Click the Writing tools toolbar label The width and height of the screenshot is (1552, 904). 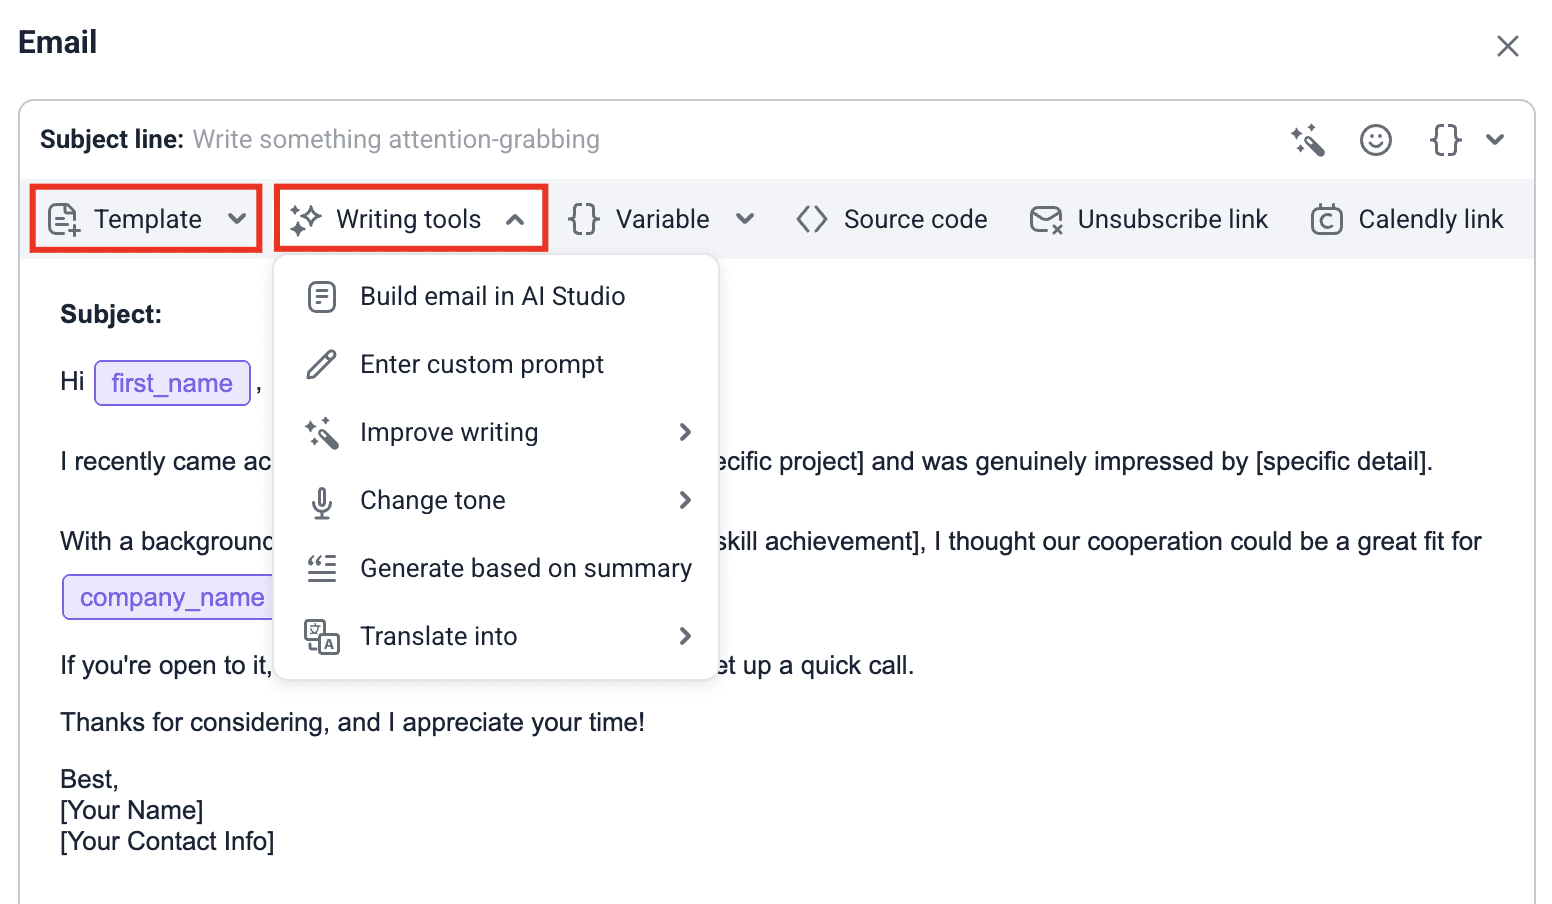409,219
